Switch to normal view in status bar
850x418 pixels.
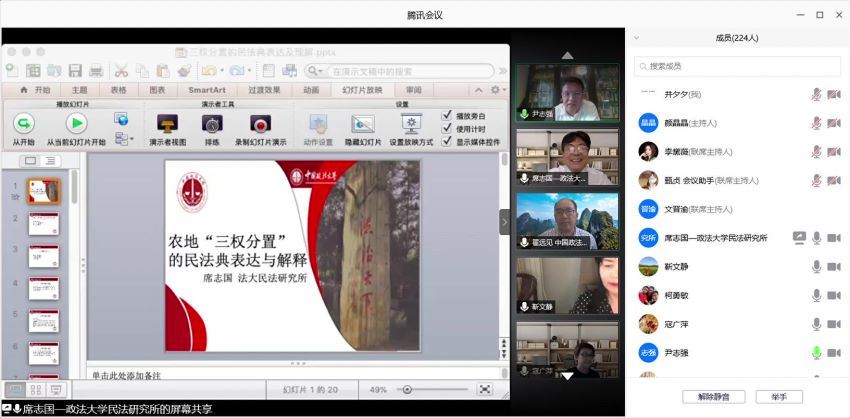(x=16, y=389)
